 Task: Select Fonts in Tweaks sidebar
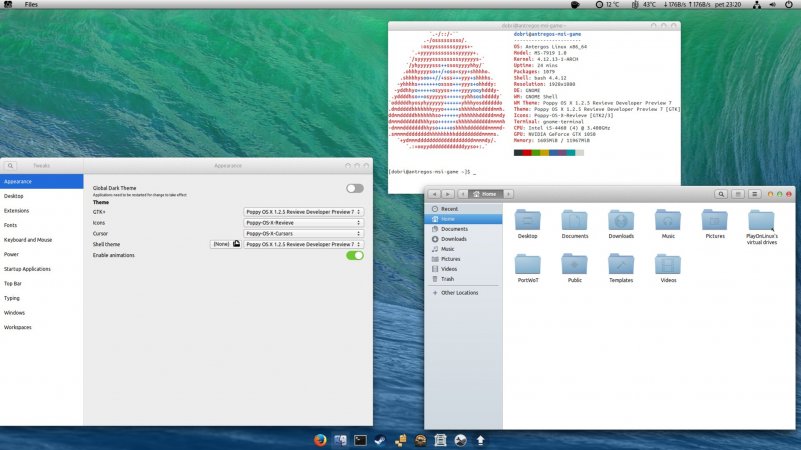point(41,225)
